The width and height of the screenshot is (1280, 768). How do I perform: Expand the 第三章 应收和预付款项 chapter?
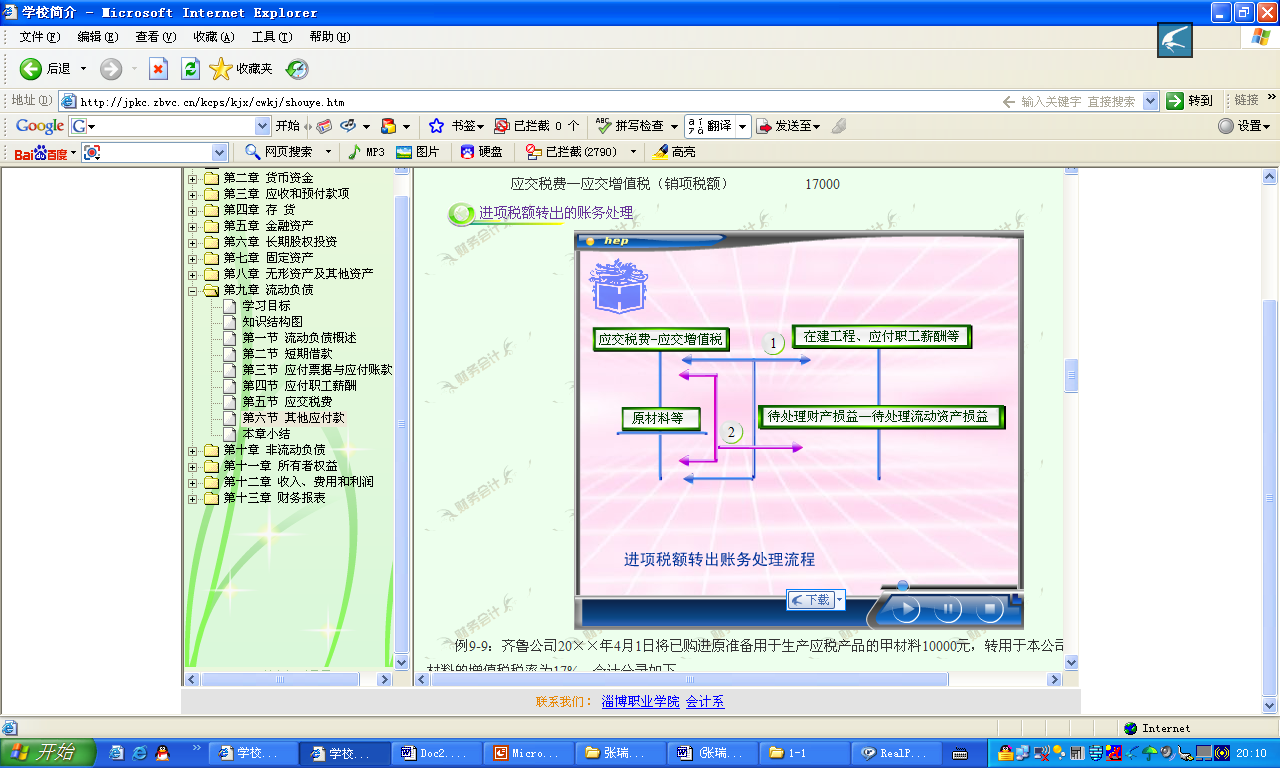192,194
